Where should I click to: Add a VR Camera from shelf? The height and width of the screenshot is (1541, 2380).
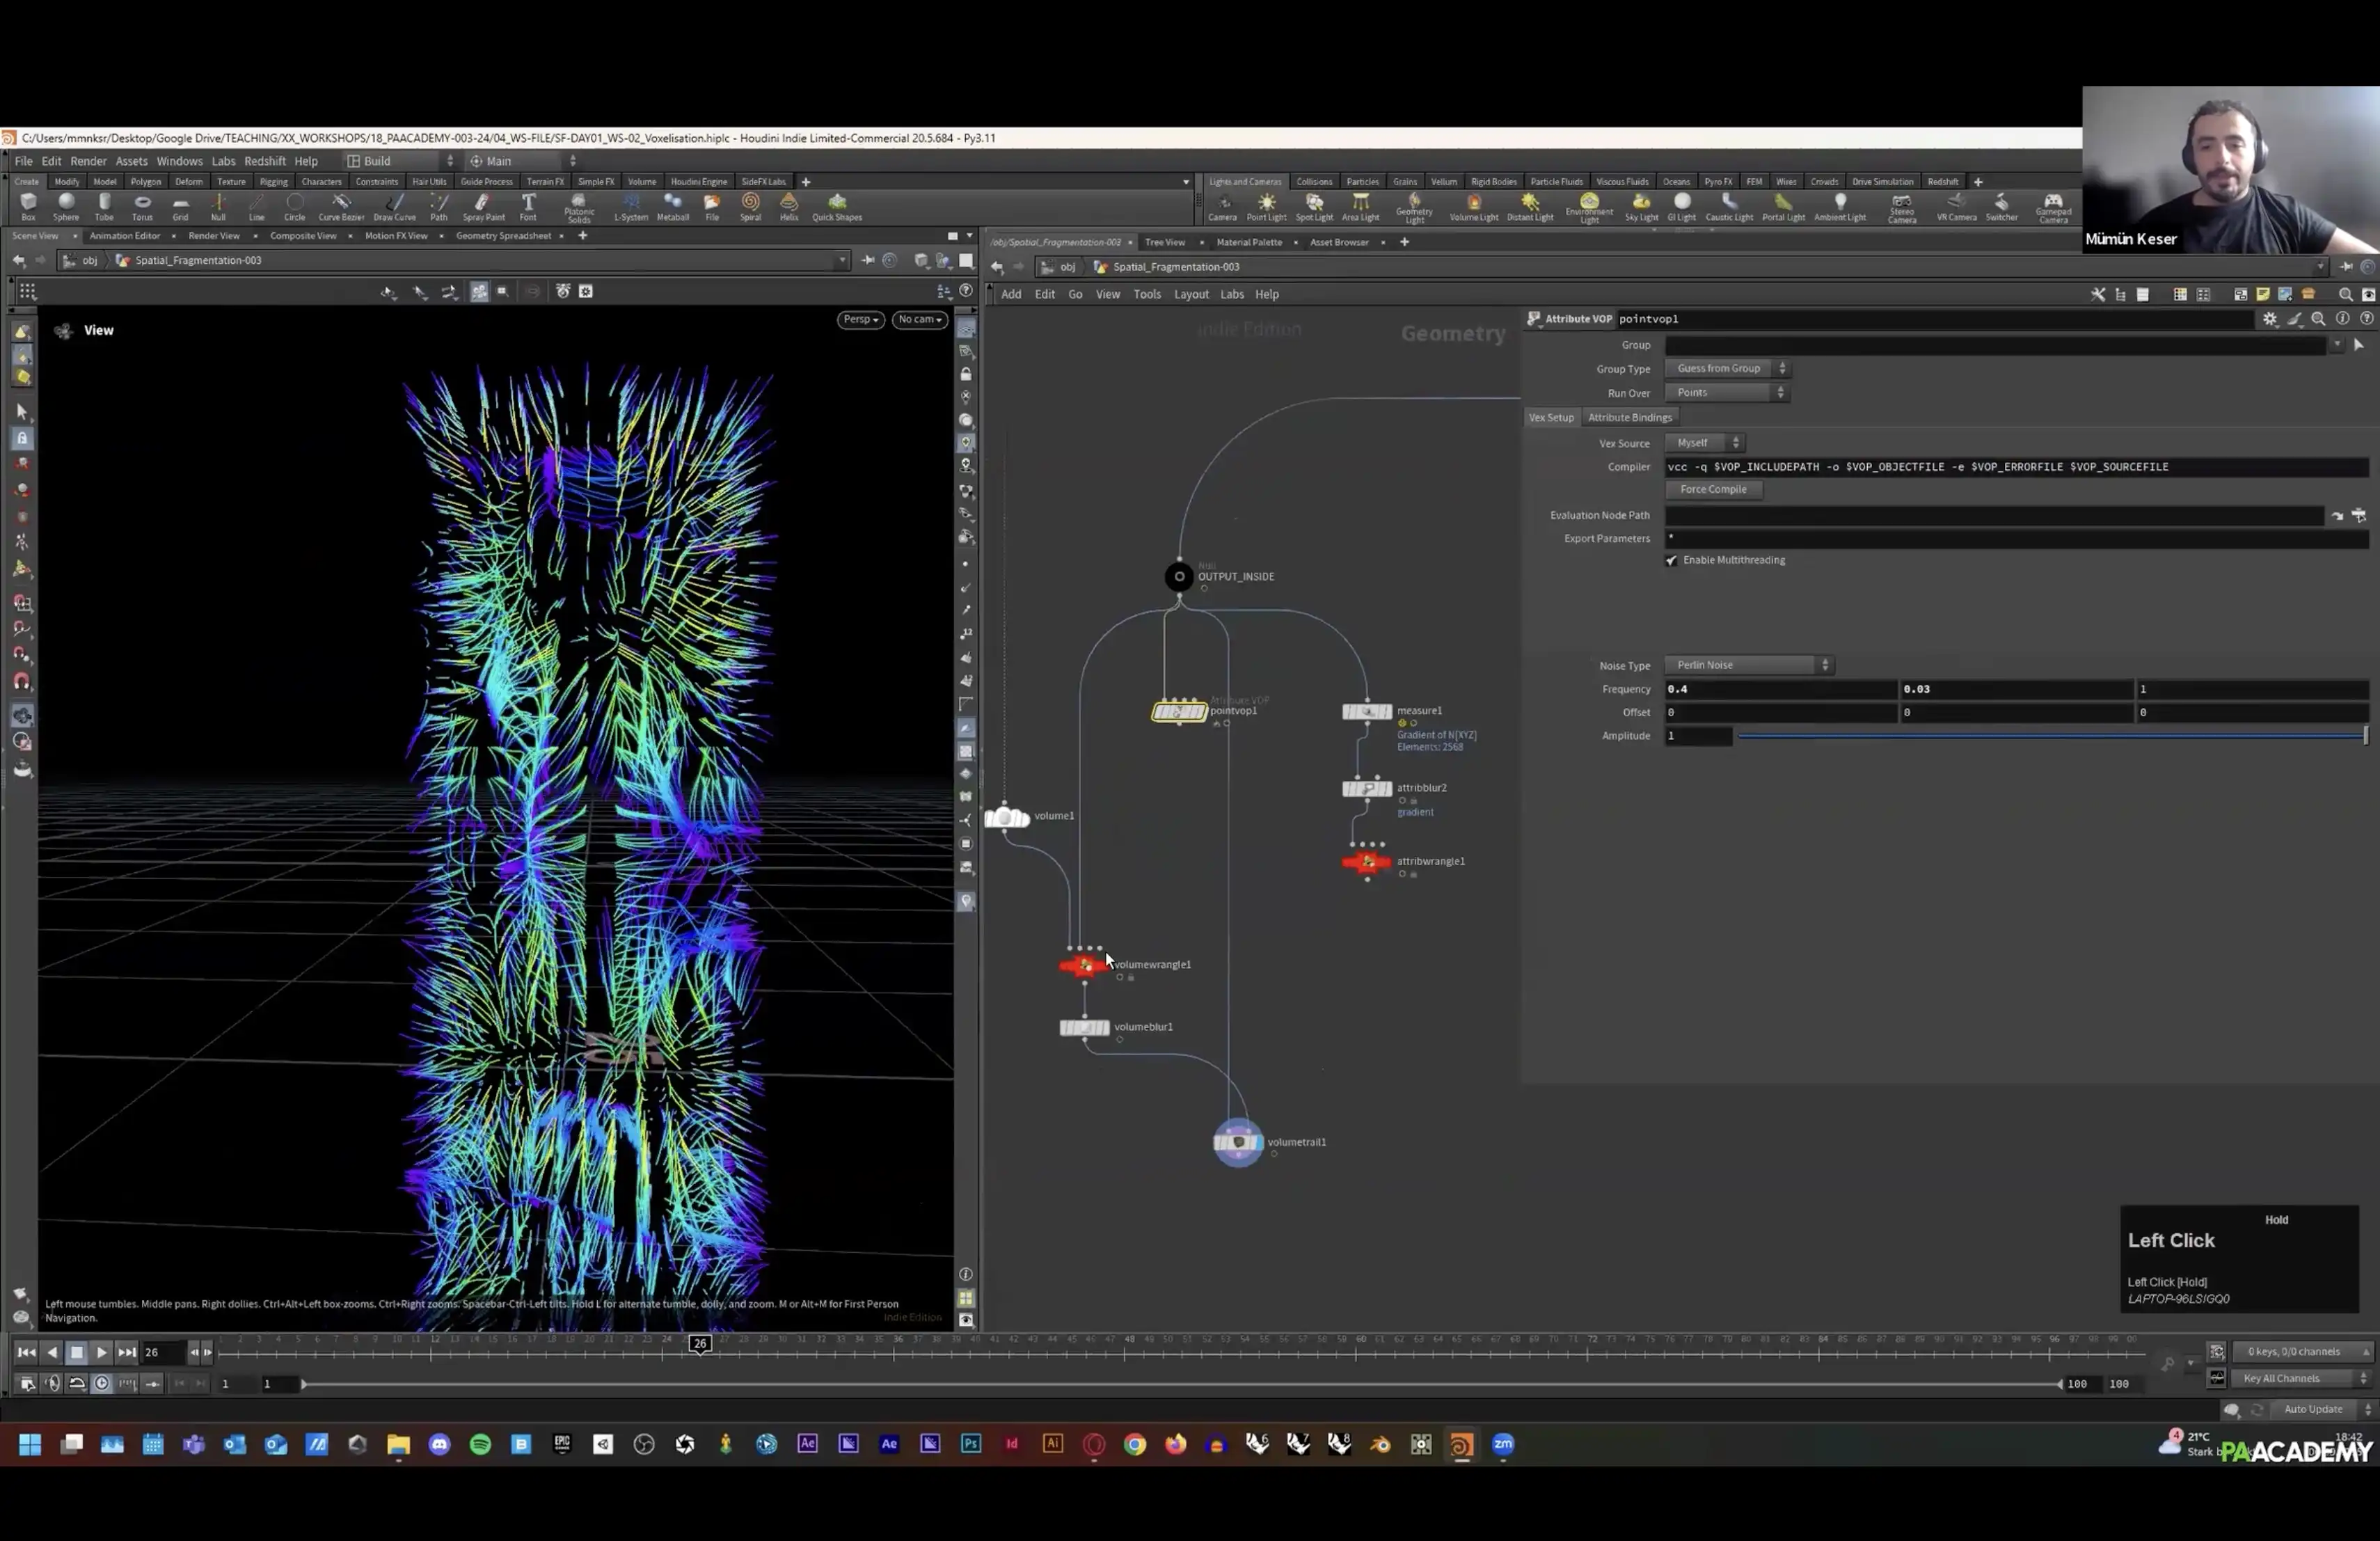click(x=1956, y=207)
